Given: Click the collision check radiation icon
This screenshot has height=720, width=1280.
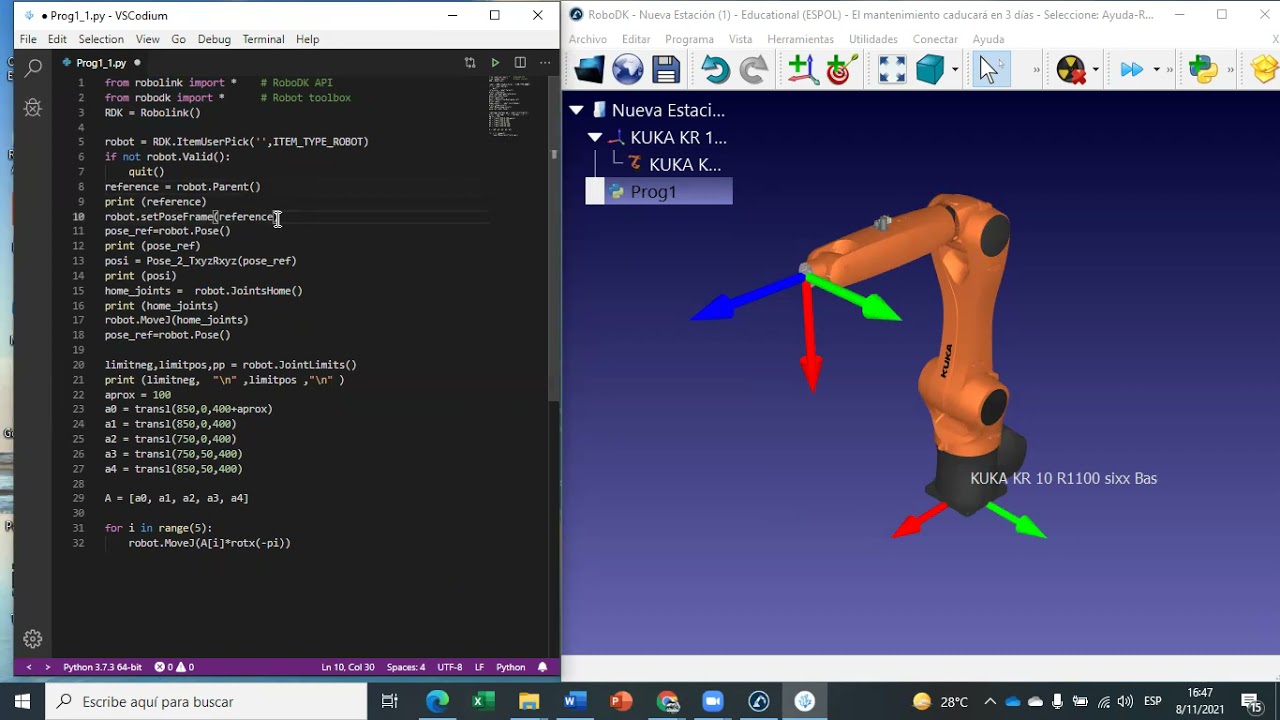Looking at the screenshot, I should click(1071, 69).
